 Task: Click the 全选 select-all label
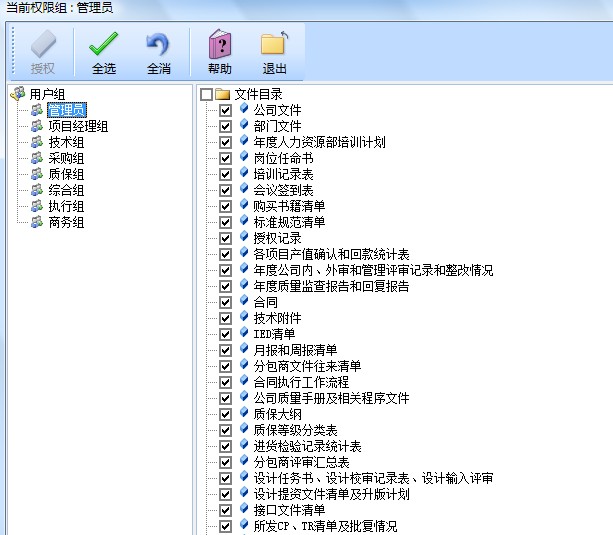104,69
